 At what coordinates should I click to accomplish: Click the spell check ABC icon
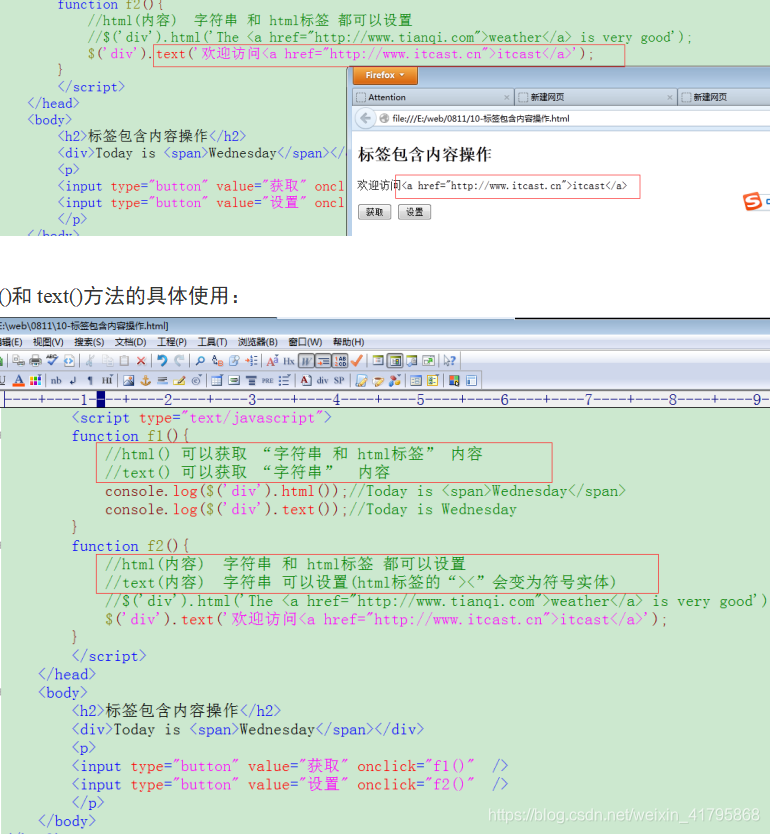[x=52, y=361]
